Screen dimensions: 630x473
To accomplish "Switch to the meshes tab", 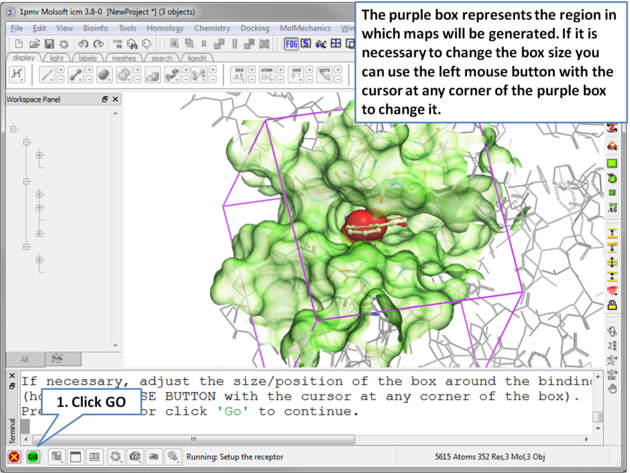I will (x=124, y=59).
